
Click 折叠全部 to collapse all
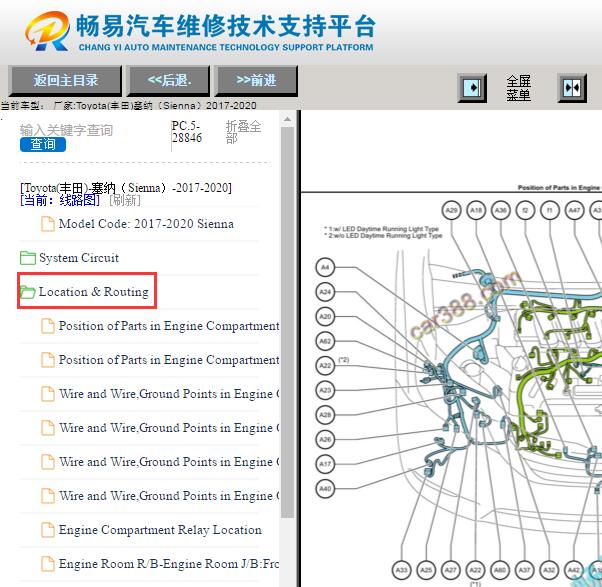243,132
